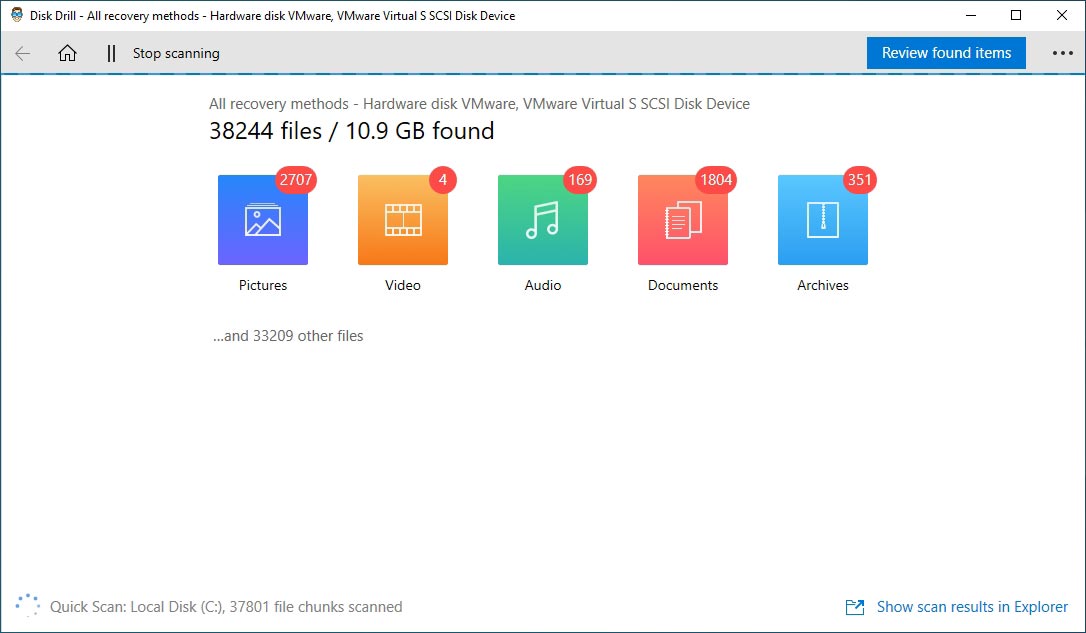
Task: Click the Documents label
Action: point(682,285)
